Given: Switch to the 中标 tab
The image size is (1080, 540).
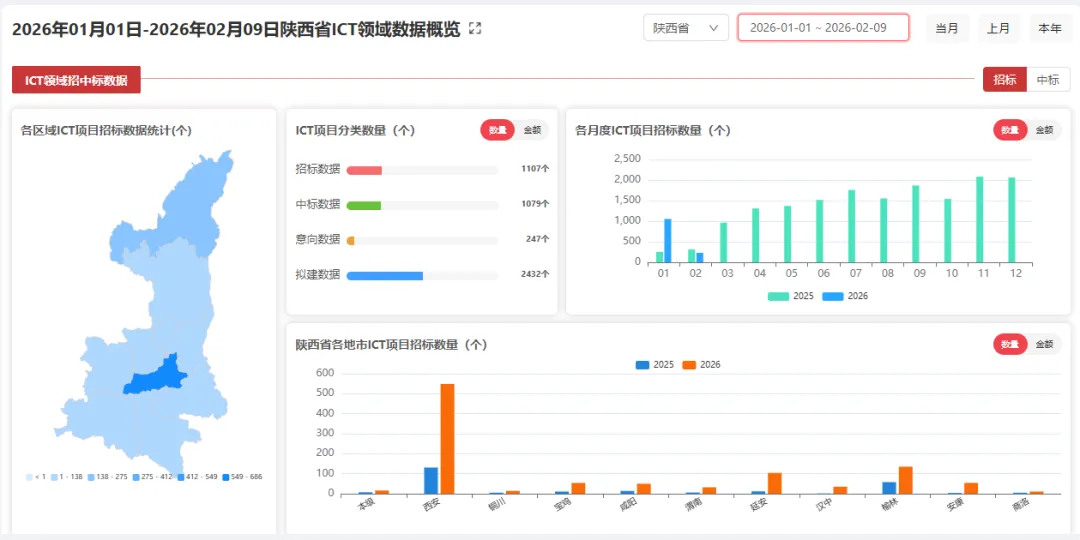Looking at the screenshot, I should (x=1048, y=80).
